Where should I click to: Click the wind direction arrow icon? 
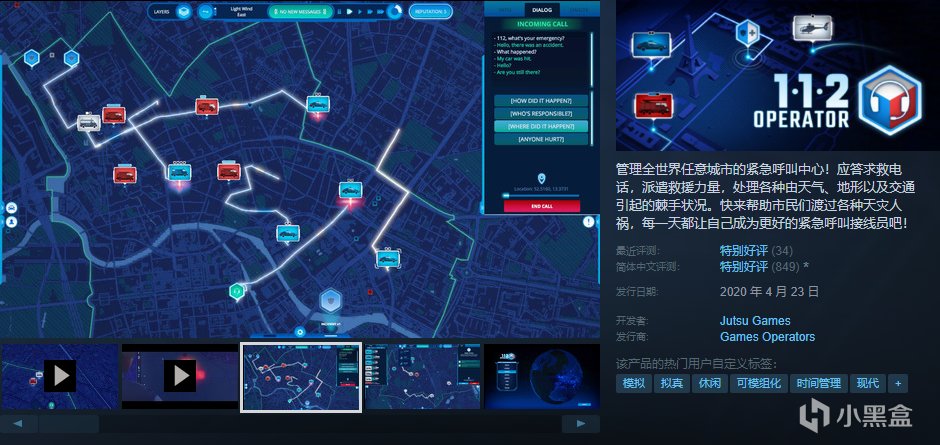206,11
